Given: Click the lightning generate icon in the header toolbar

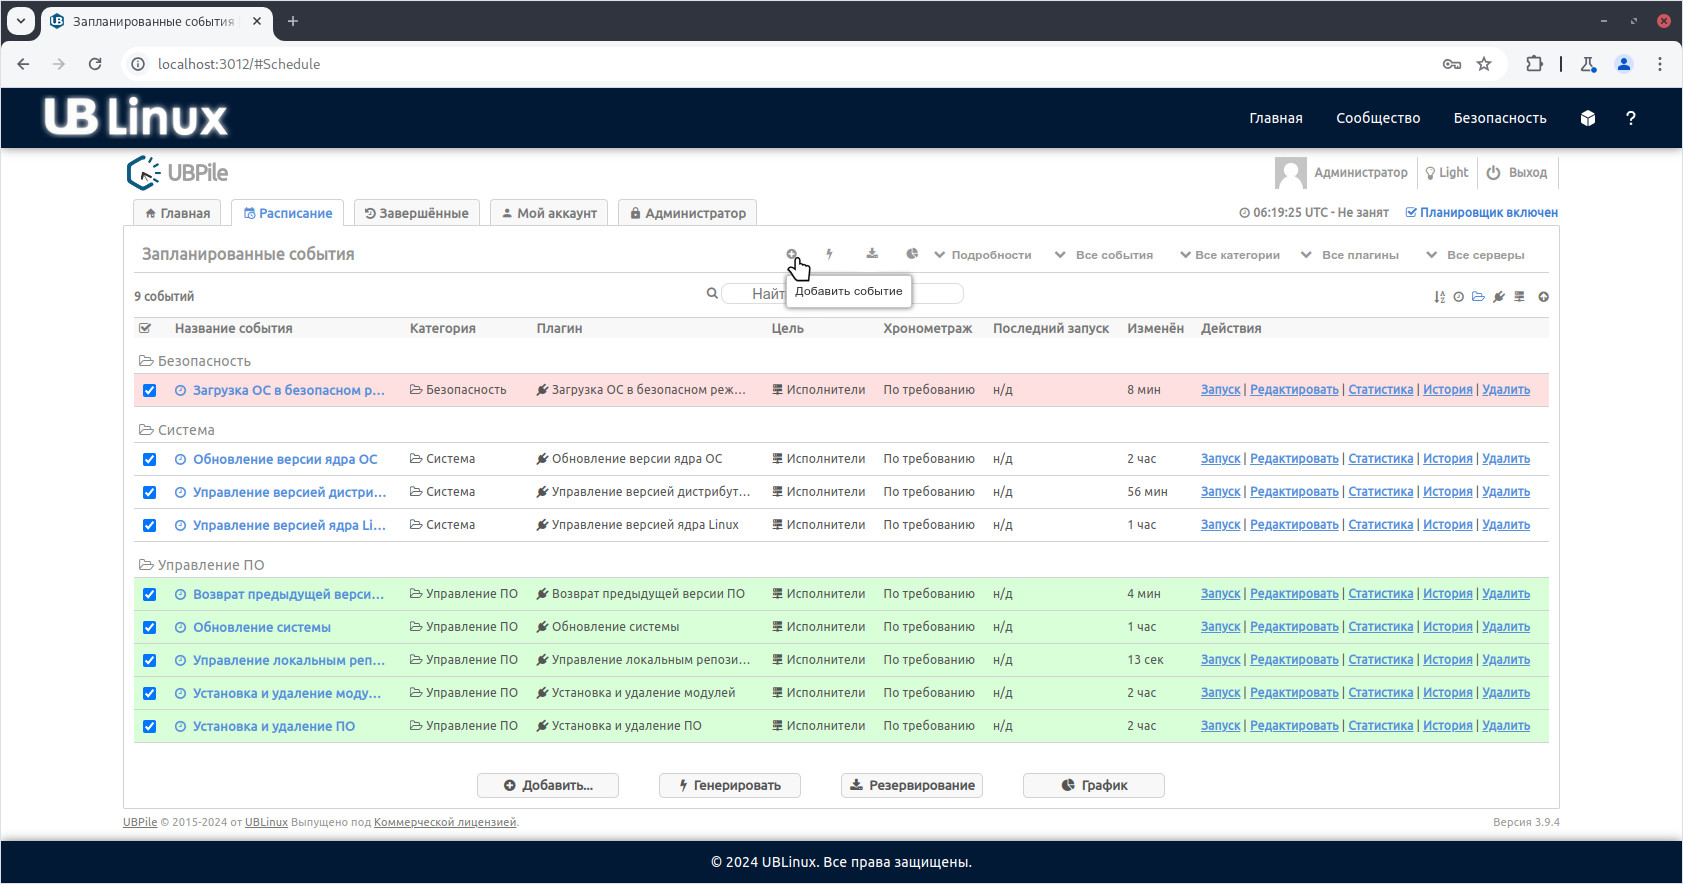Looking at the screenshot, I should tap(829, 254).
